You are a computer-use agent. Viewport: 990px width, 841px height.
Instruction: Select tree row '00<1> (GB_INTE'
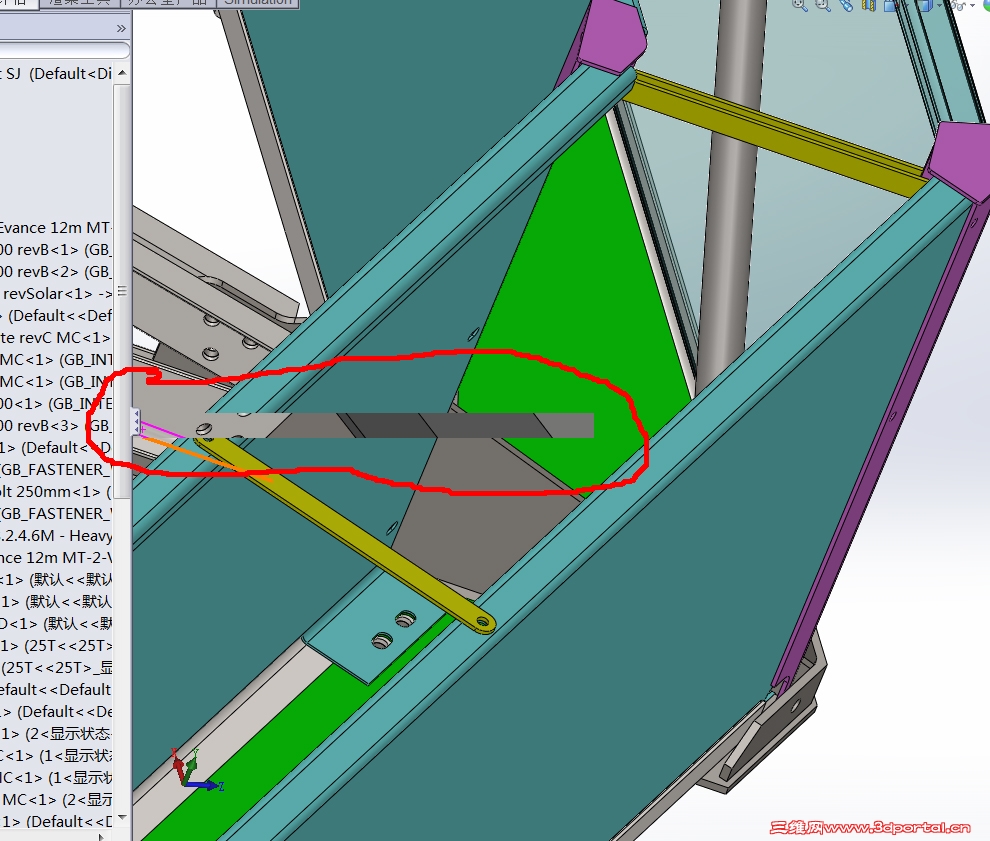[56, 403]
